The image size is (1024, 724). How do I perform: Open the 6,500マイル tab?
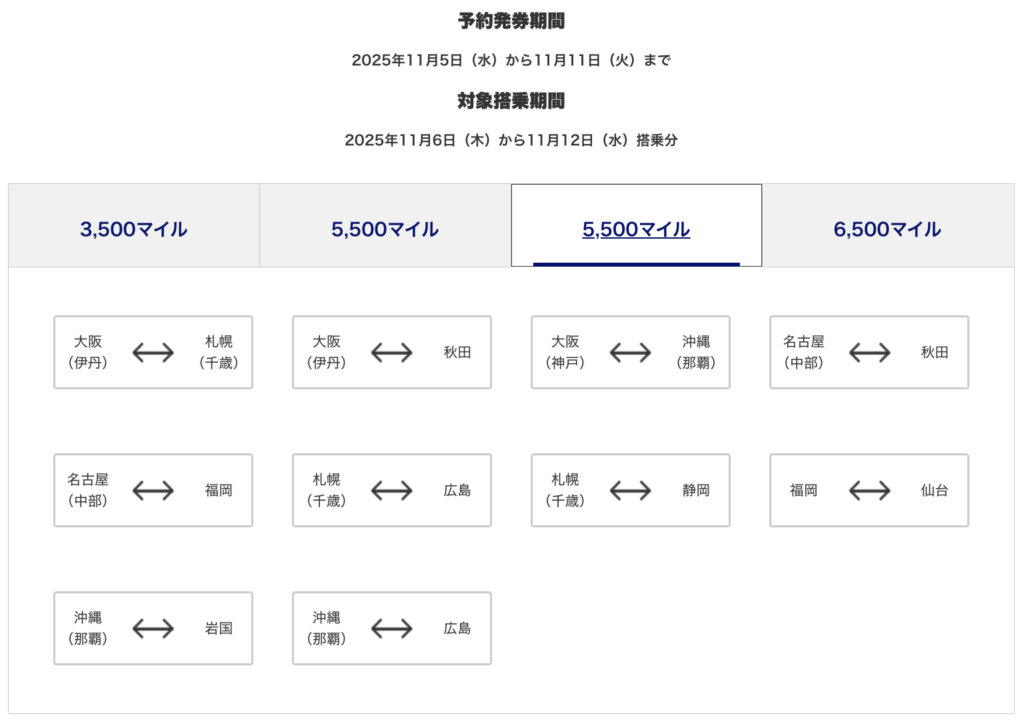[887, 229]
